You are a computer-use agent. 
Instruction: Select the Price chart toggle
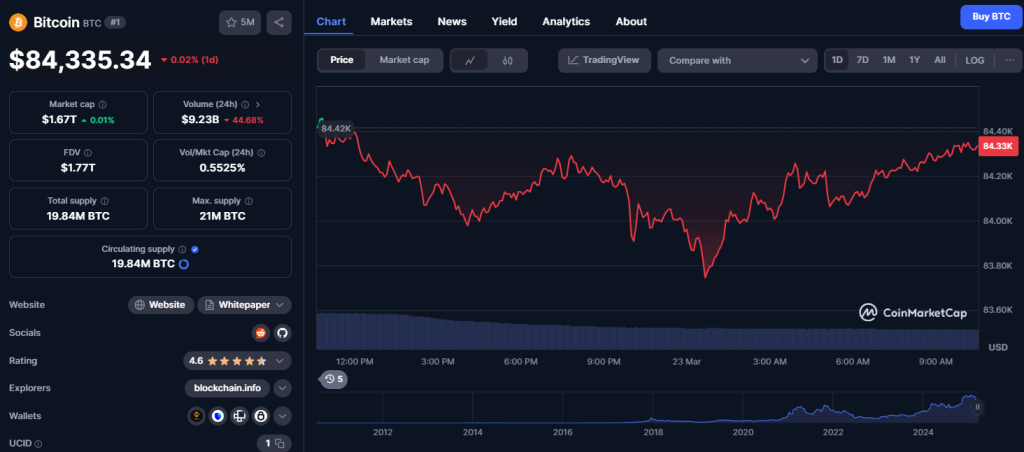point(342,60)
